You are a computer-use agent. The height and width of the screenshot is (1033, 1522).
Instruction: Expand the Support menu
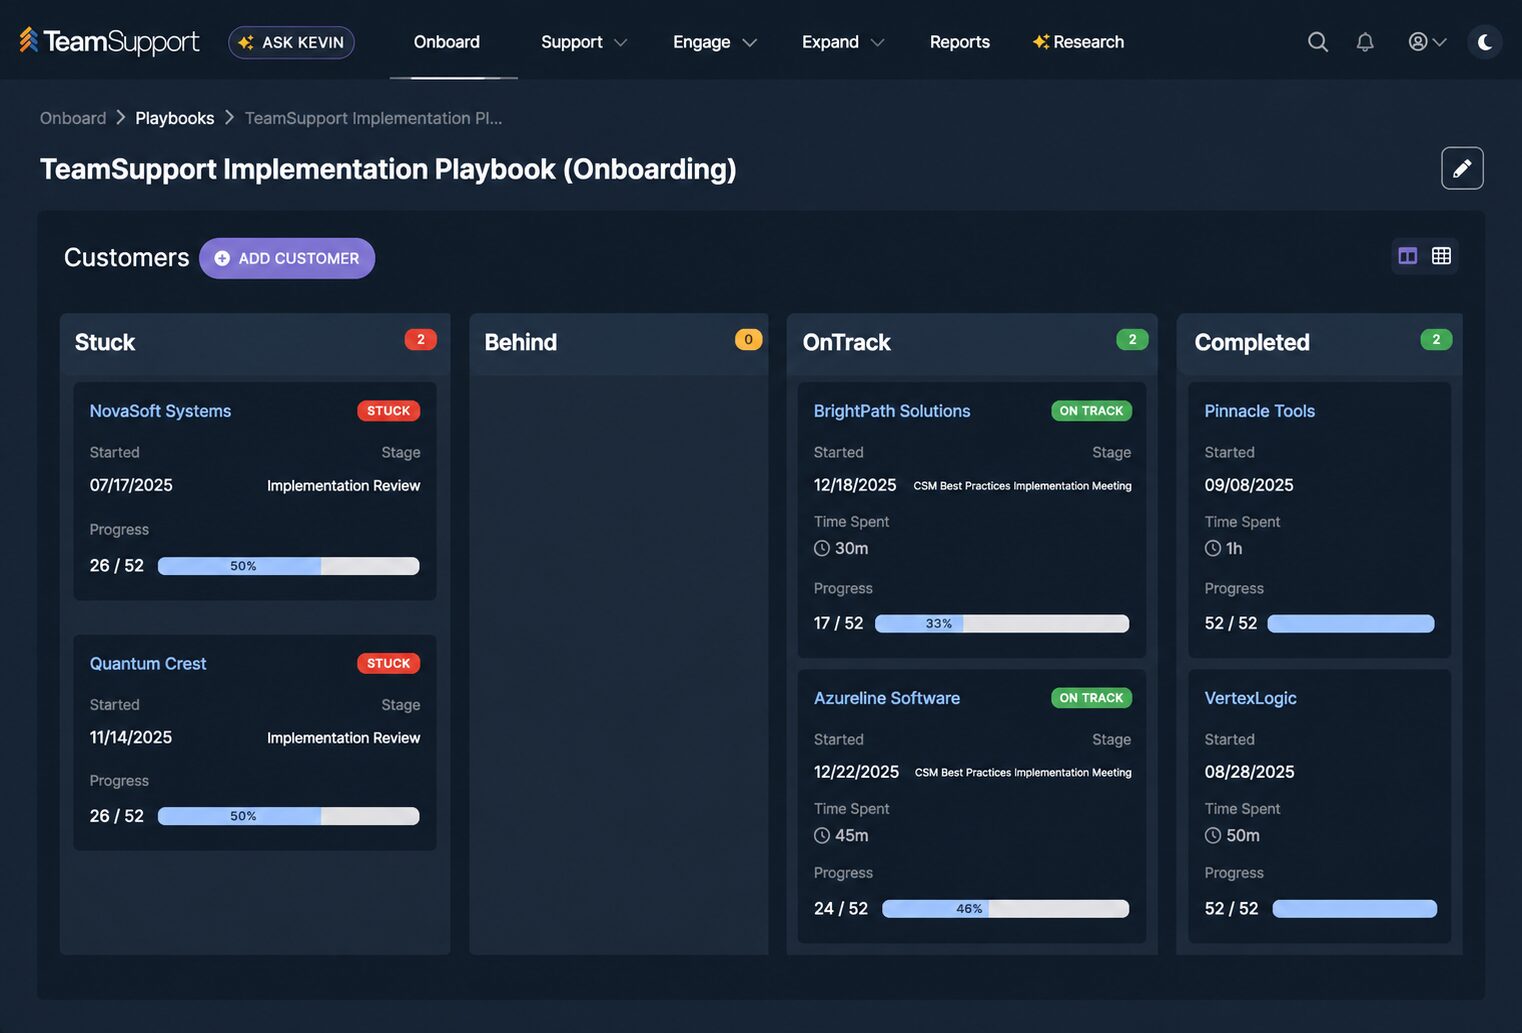[584, 42]
